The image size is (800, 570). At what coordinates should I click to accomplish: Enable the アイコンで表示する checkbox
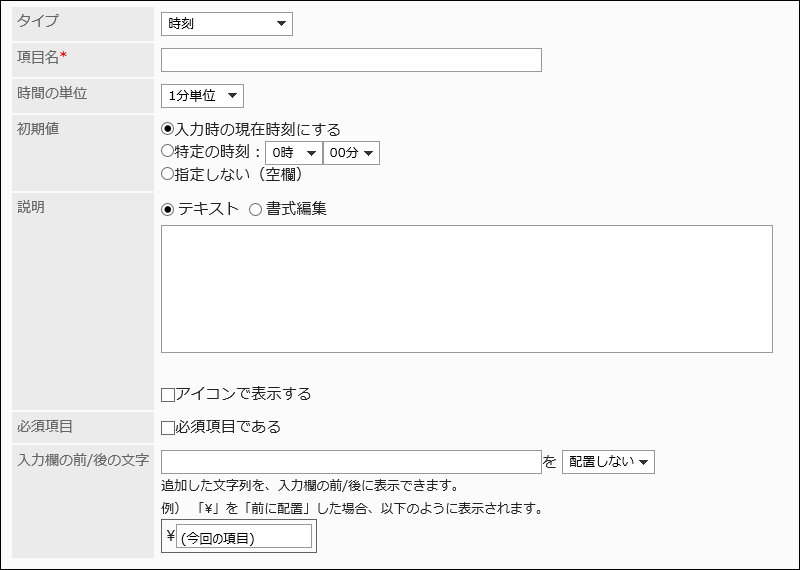point(168,395)
